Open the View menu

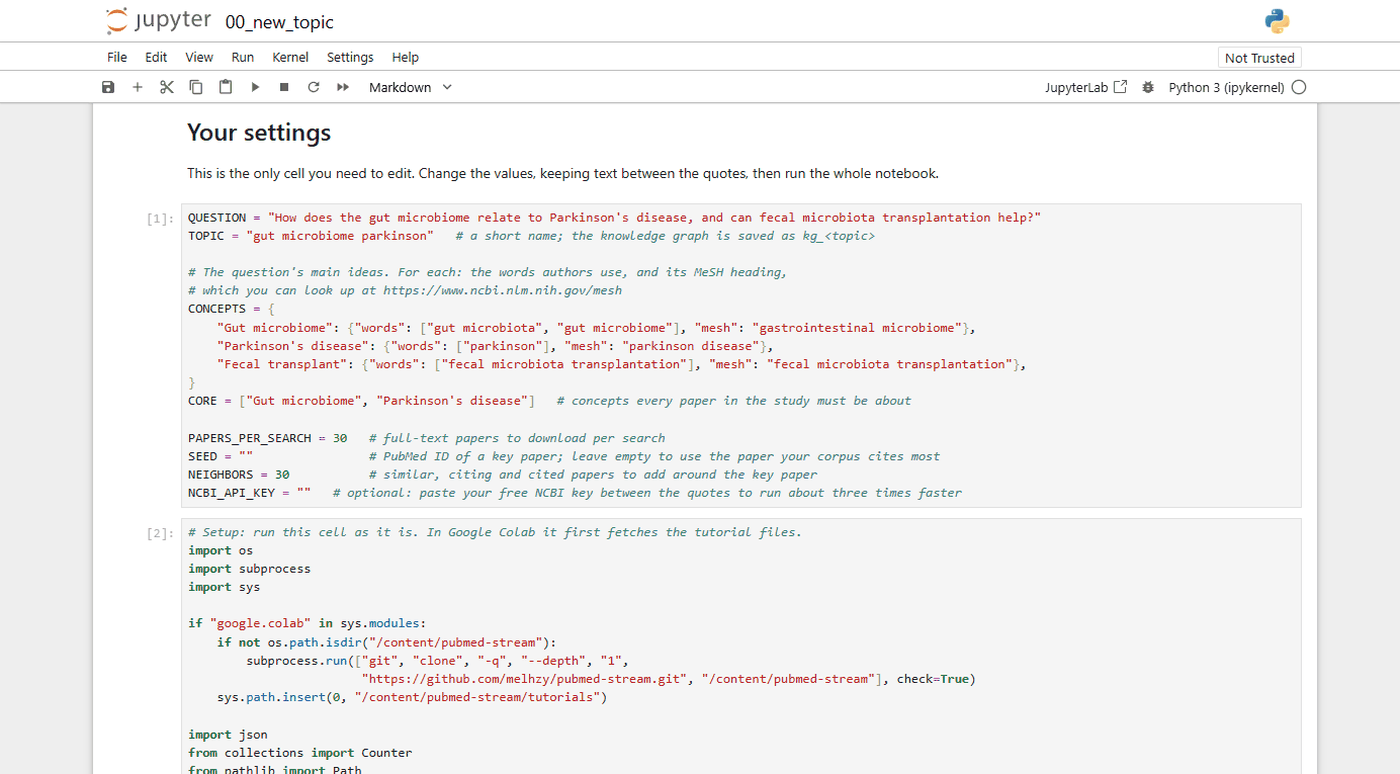(199, 57)
